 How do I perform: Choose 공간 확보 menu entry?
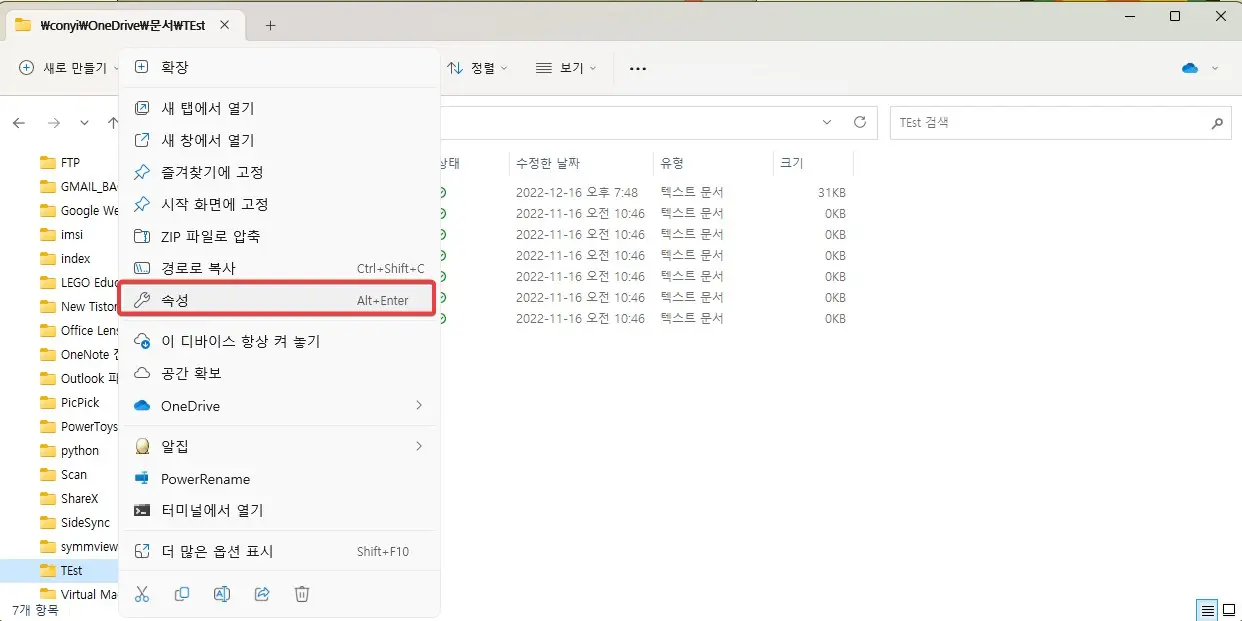pyautogui.click(x=279, y=373)
